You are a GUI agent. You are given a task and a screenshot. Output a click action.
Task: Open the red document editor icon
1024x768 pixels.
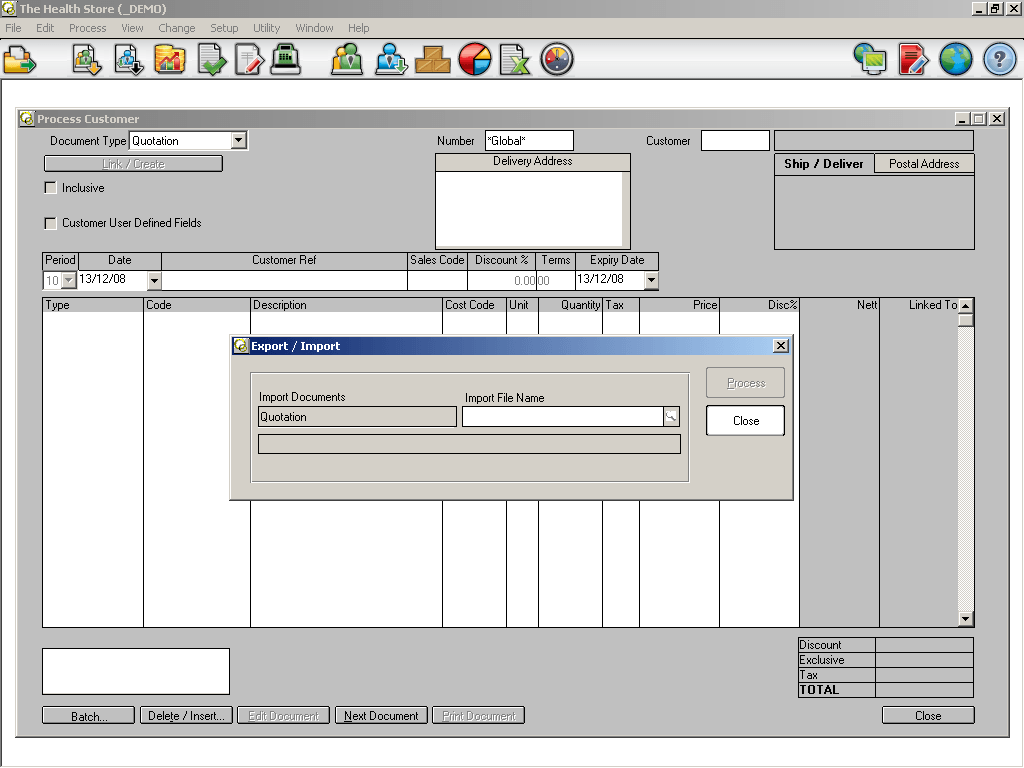(911, 59)
